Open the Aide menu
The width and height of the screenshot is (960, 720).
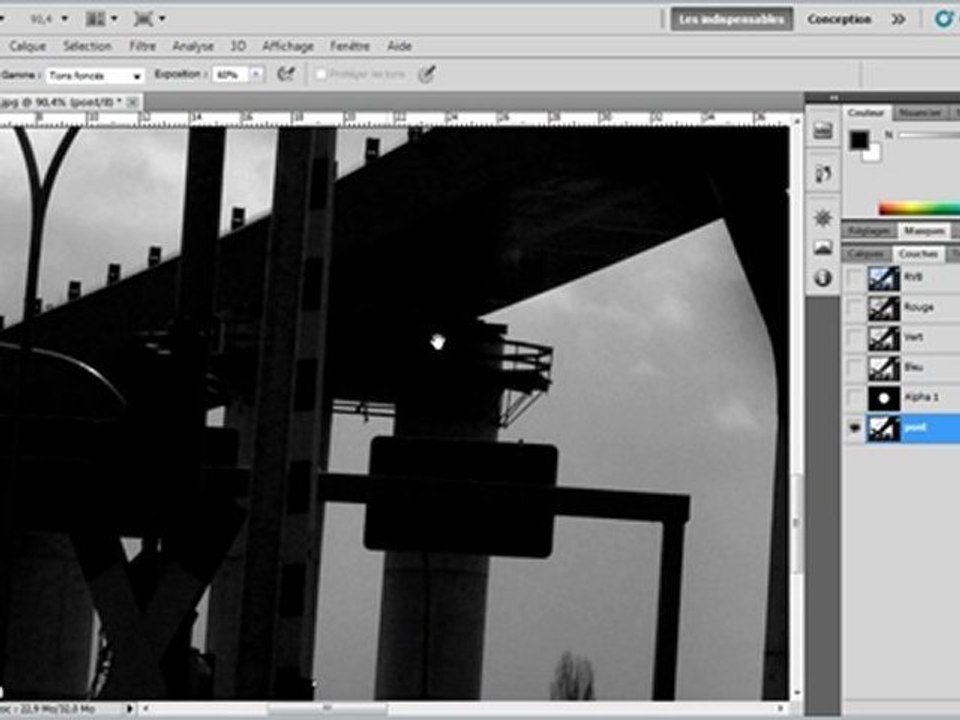coord(399,46)
